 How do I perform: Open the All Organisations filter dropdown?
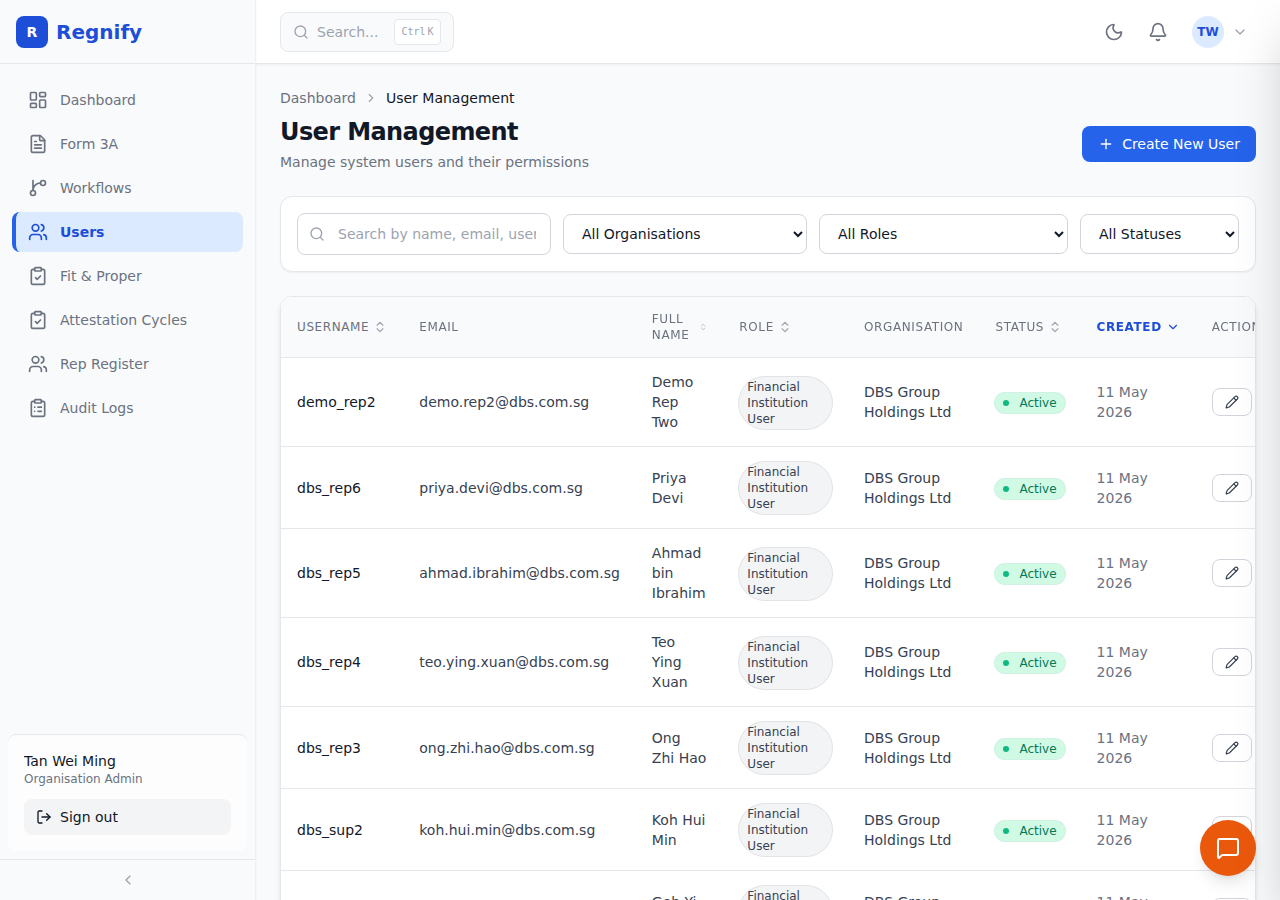coord(685,234)
